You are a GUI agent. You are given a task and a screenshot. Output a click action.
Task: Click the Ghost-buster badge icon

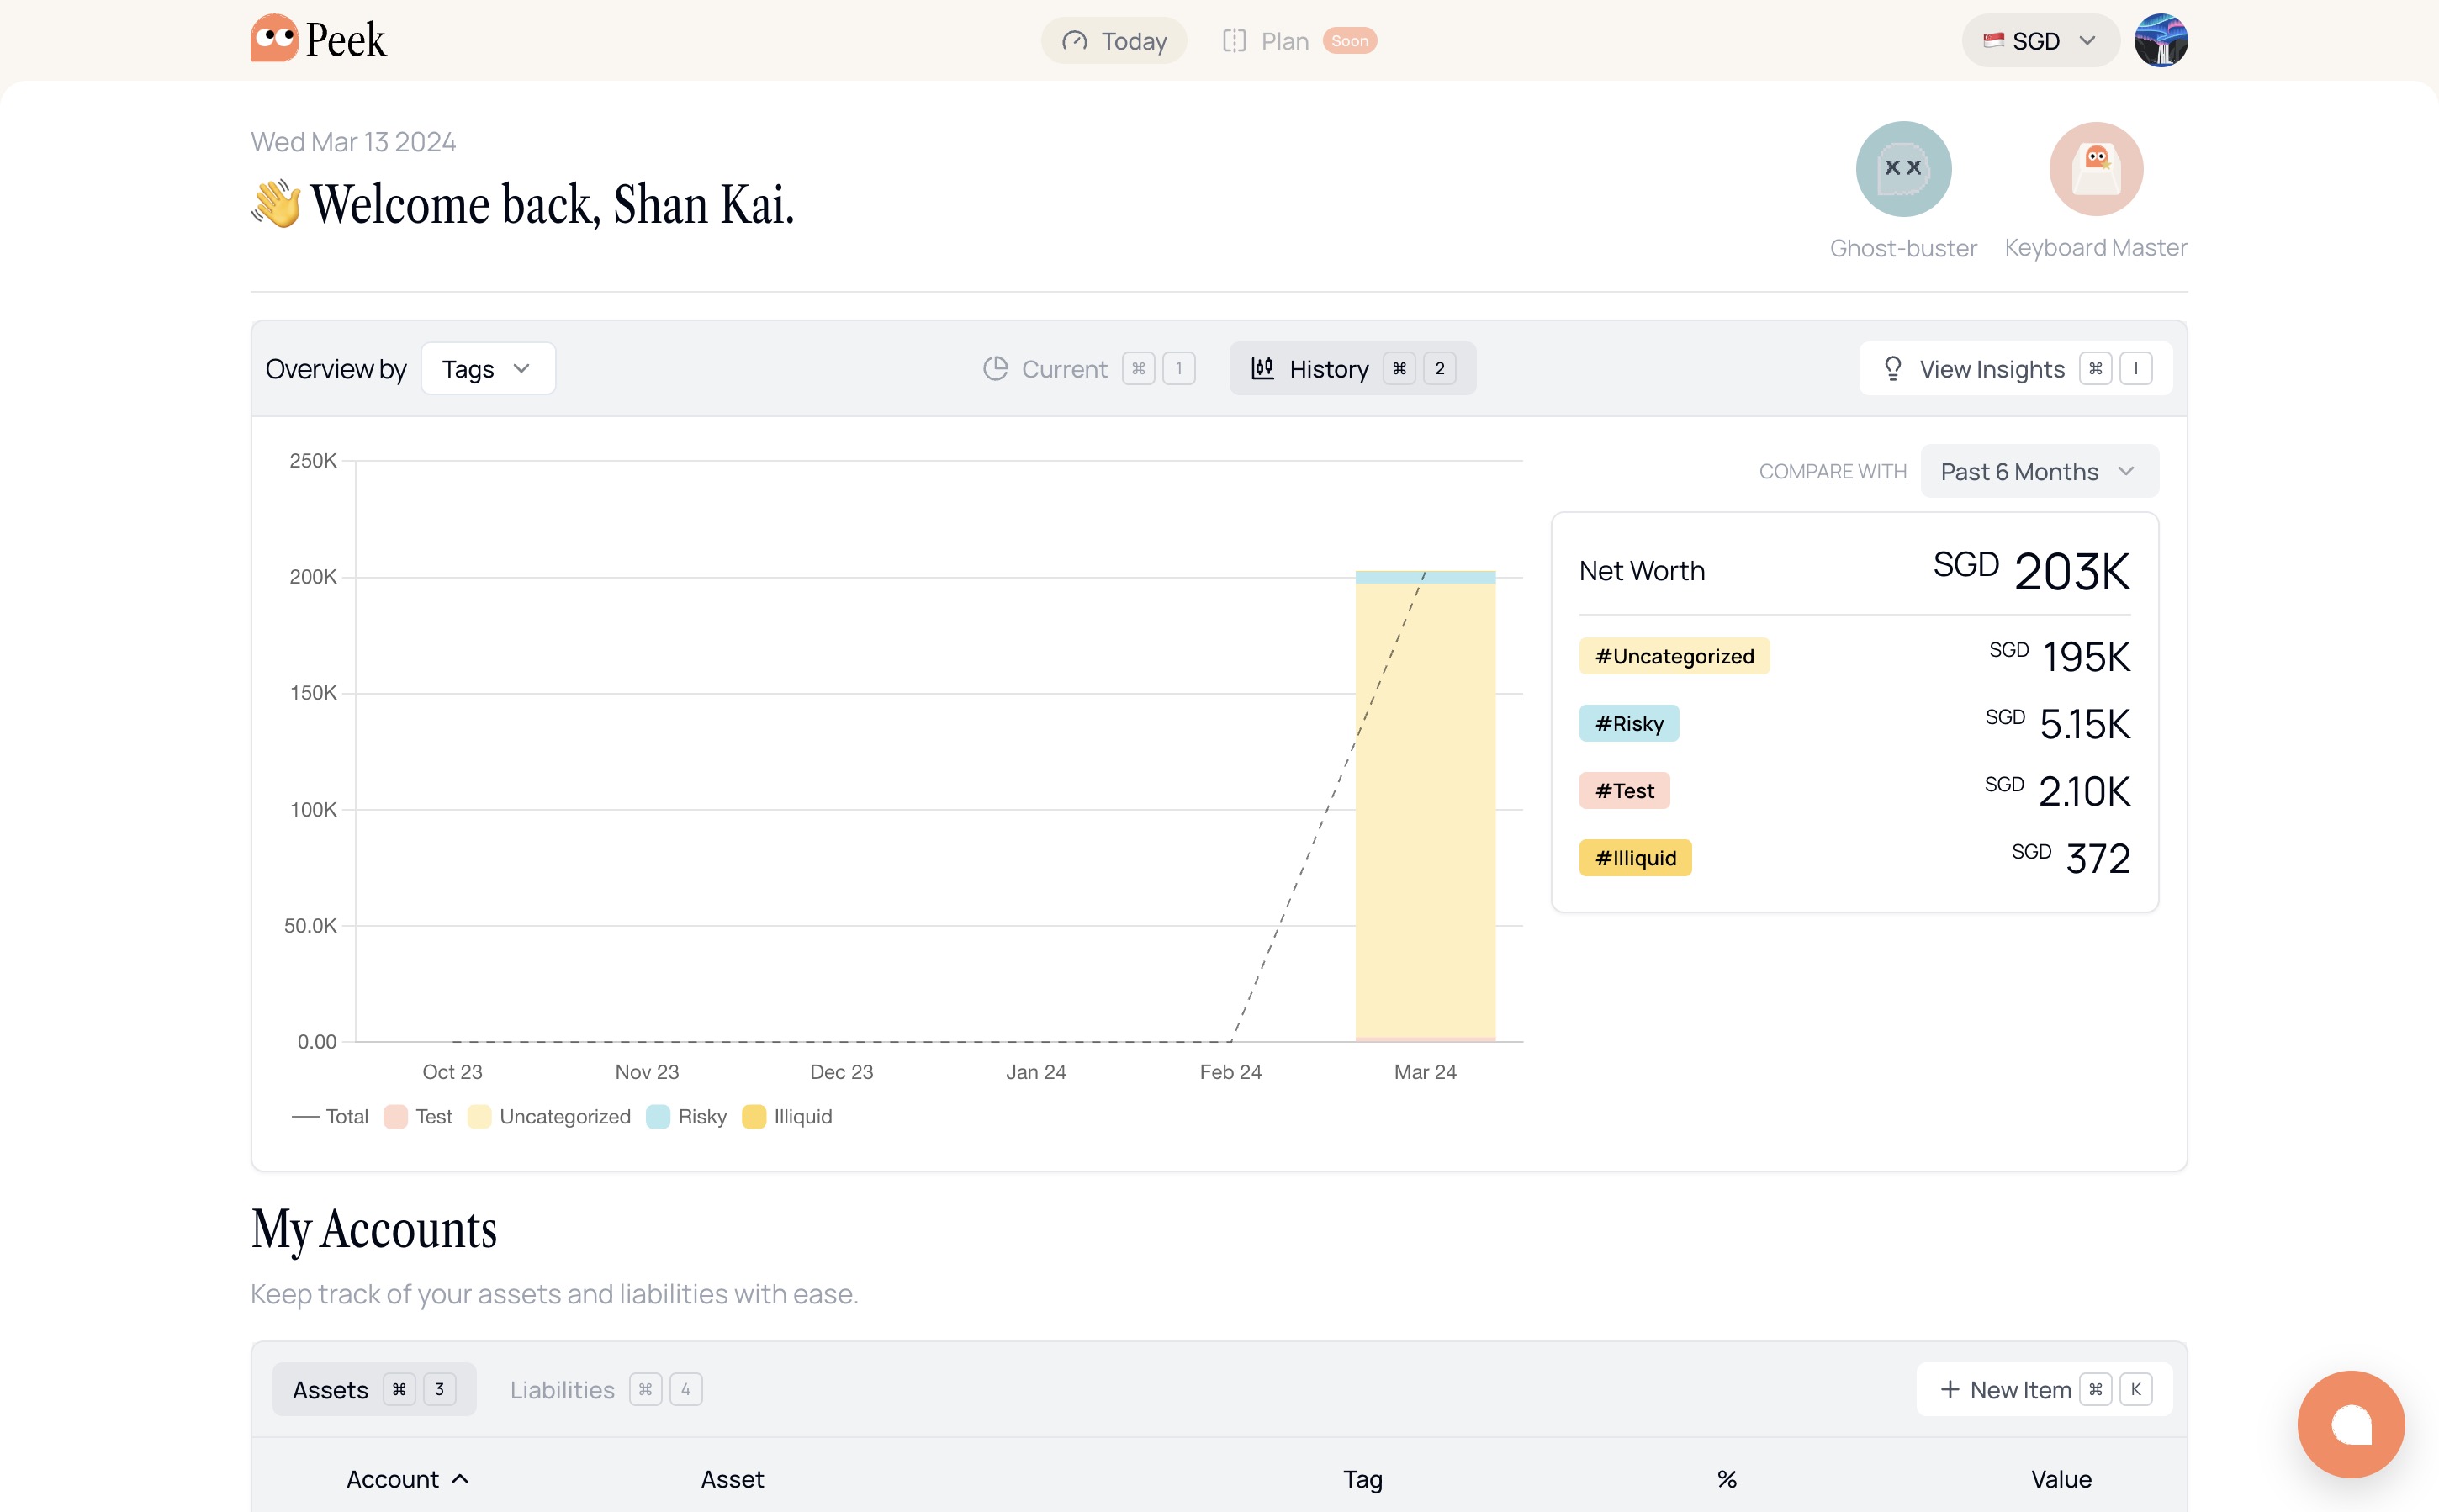pyautogui.click(x=1902, y=169)
